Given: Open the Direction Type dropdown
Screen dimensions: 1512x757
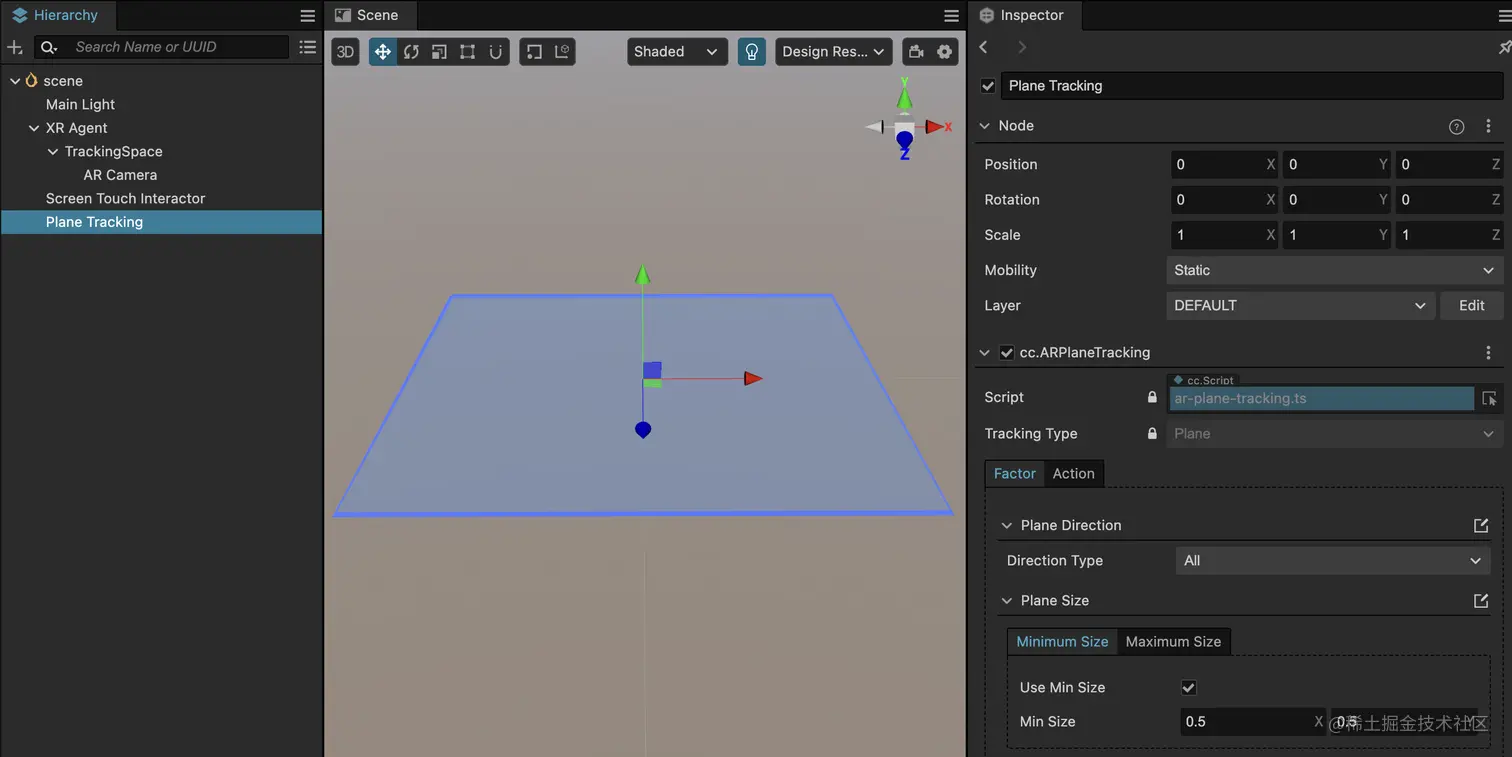Looking at the screenshot, I should (x=1332, y=560).
